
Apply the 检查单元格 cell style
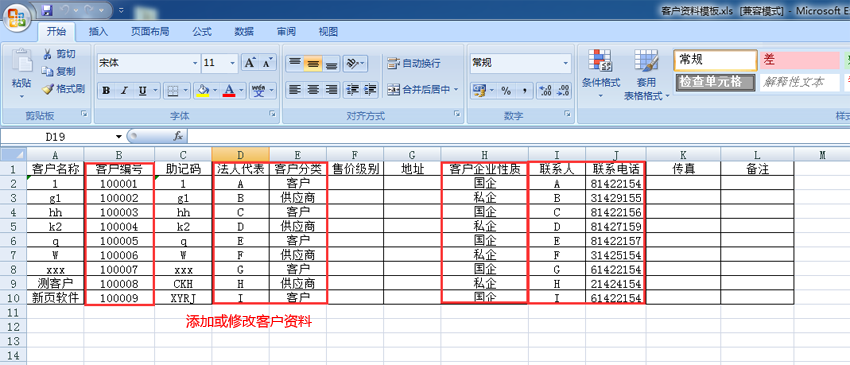point(716,82)
